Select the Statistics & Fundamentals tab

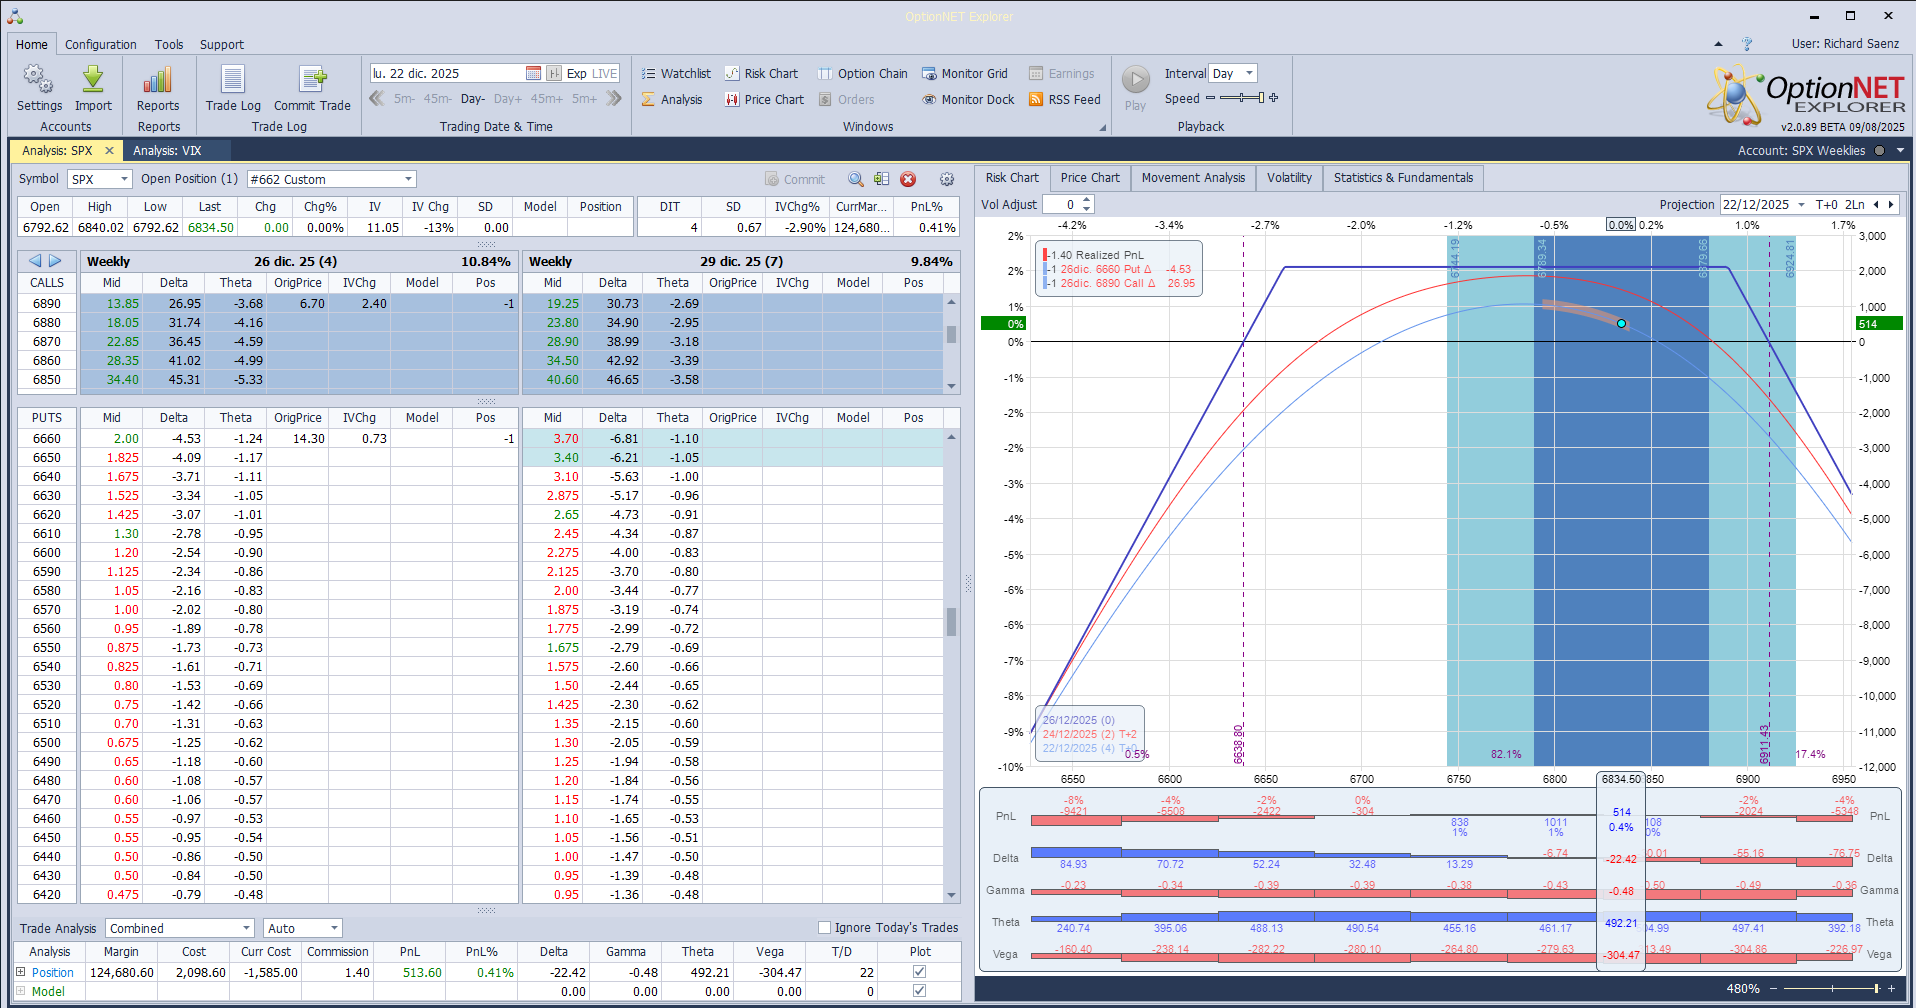1403,178
